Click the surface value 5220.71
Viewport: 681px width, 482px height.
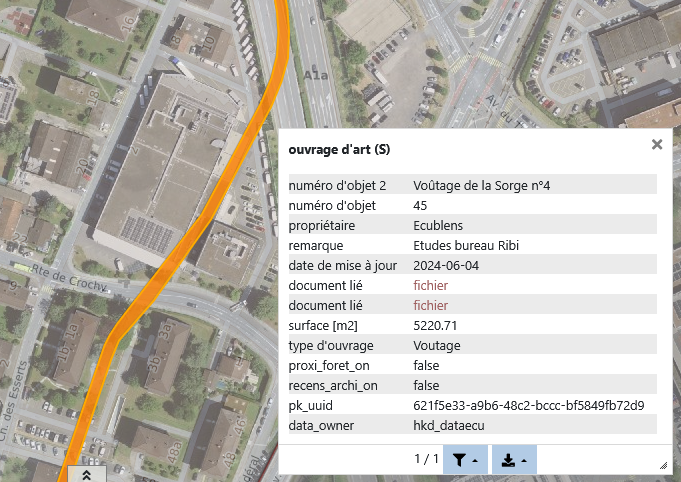tap(435, 325)
